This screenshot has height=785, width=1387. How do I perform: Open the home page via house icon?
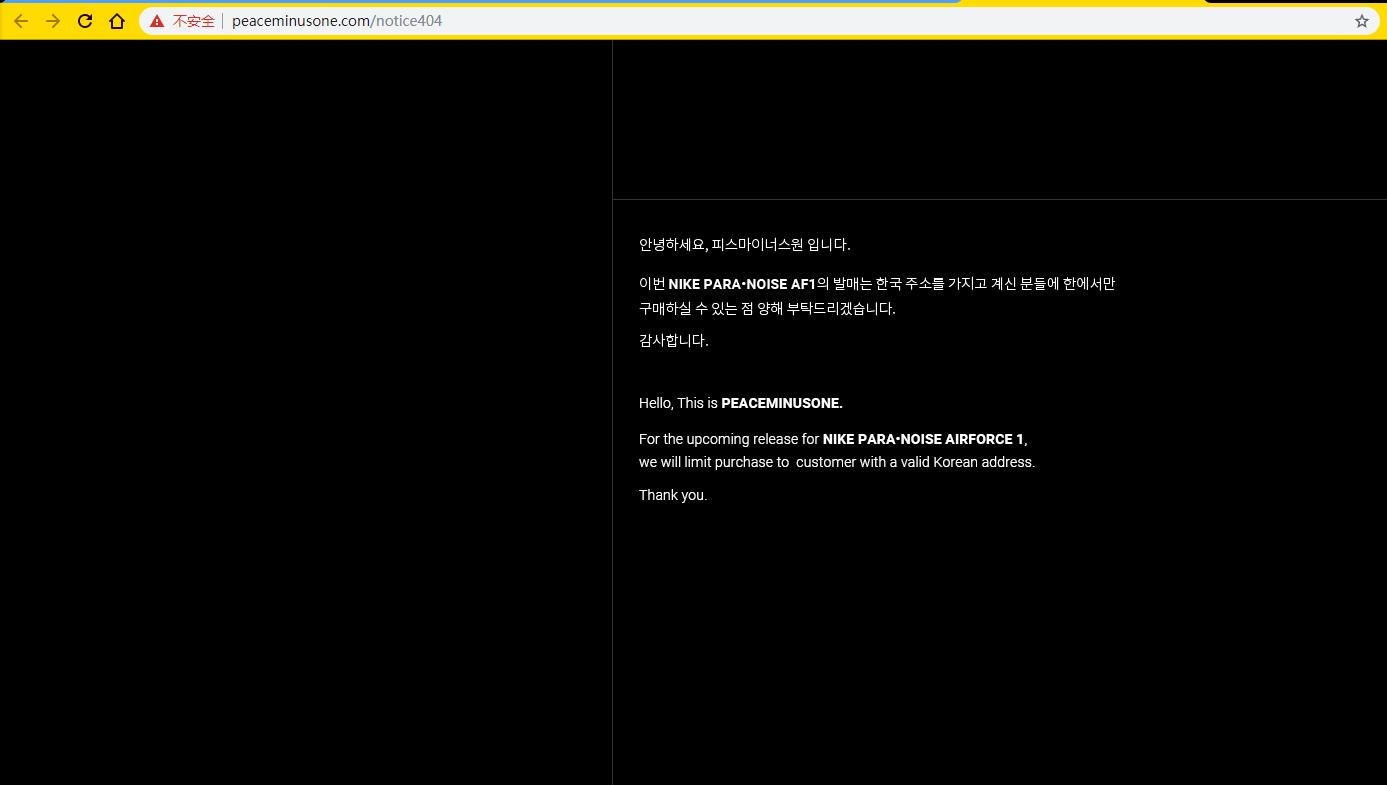pyautogui.click(x=117, y=21)
